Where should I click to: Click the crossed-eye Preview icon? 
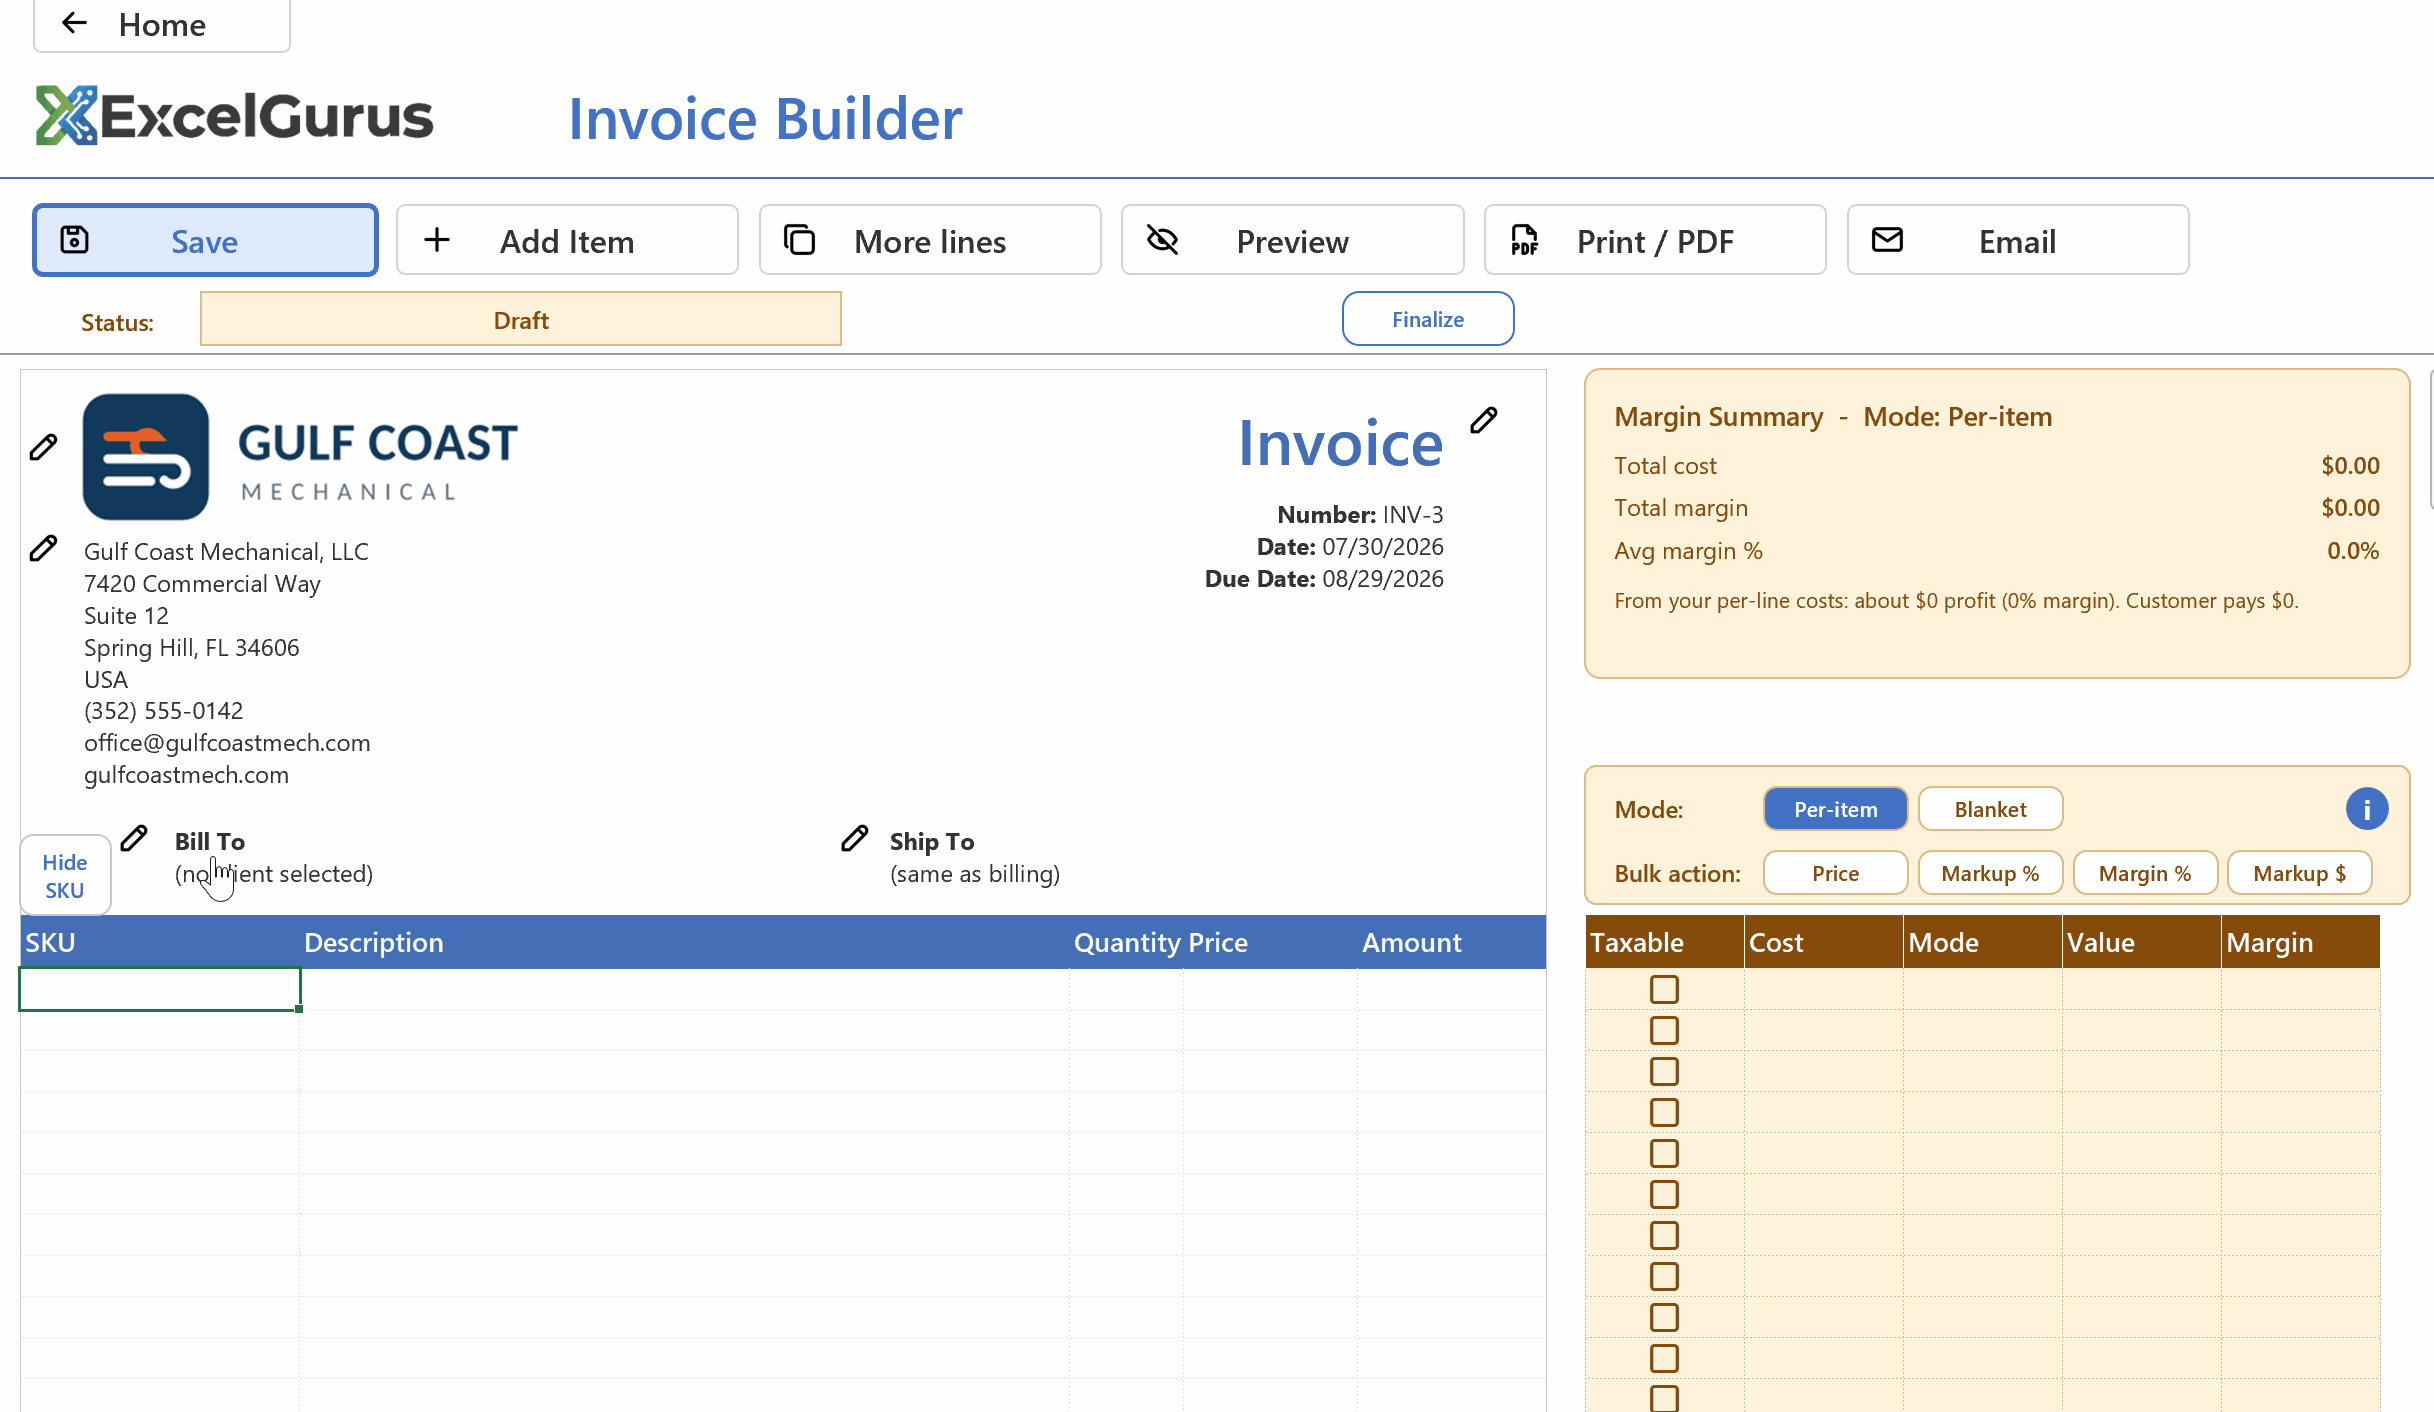tap(1162, 240)
